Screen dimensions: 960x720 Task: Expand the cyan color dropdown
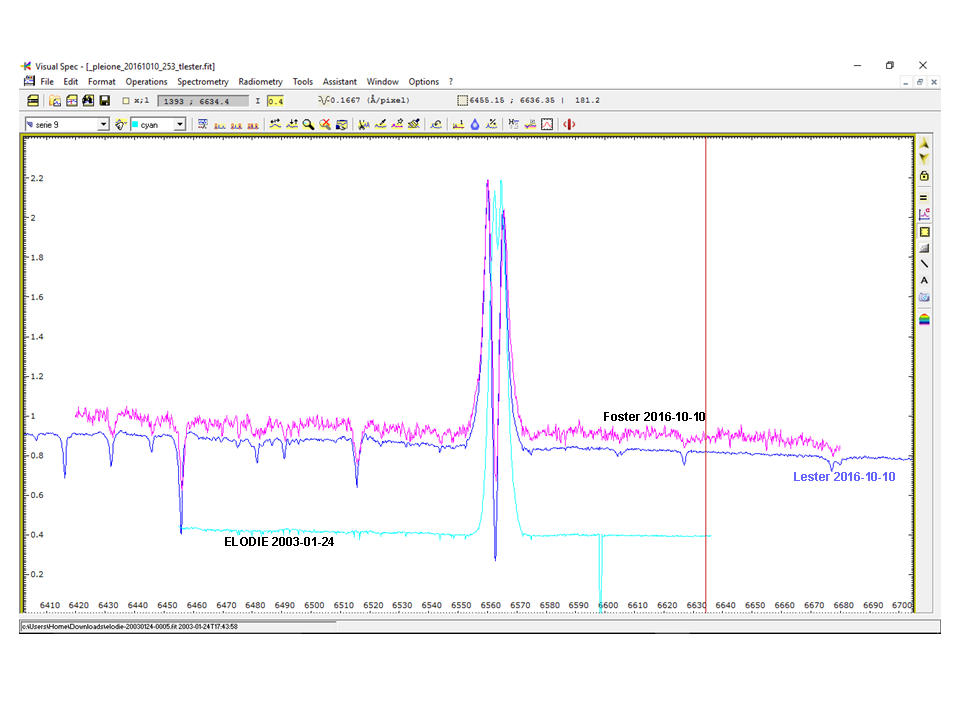180,124
